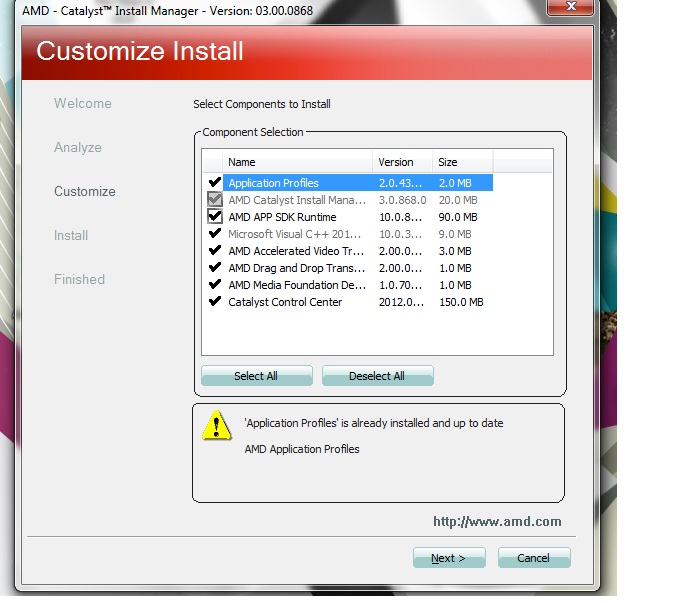Viewport: 677px width, 603px height.
Task: Toggle the Application Profiles checkbox
Action: 215,182
